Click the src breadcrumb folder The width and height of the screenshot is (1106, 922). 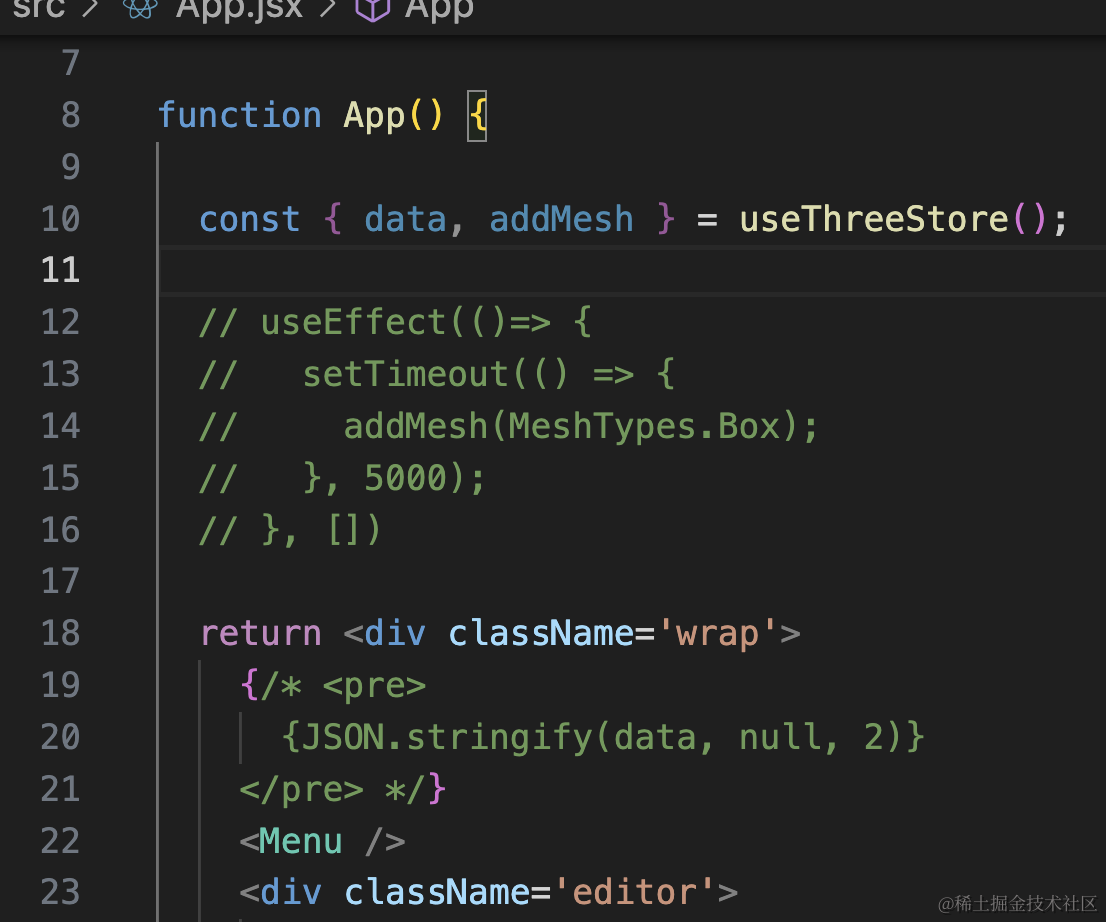click(39, 8)
